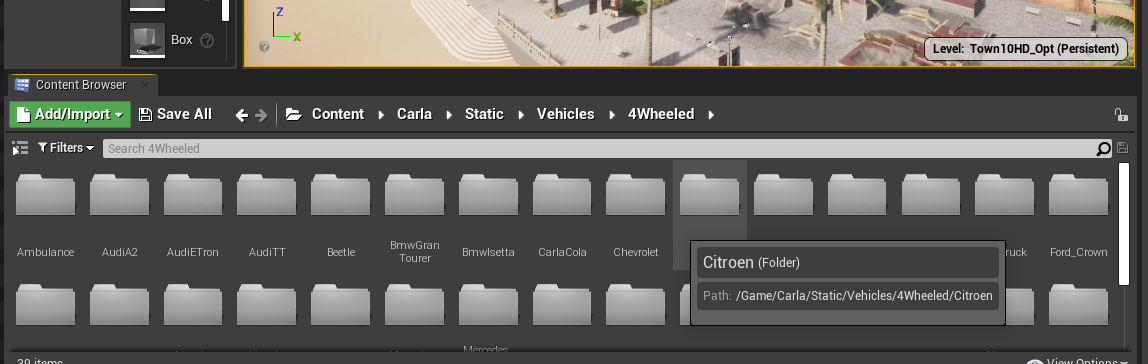Screen dimensions: 1148x364
Task: Click the Place Actors panel scrollbar
Action: click(226, 11)
